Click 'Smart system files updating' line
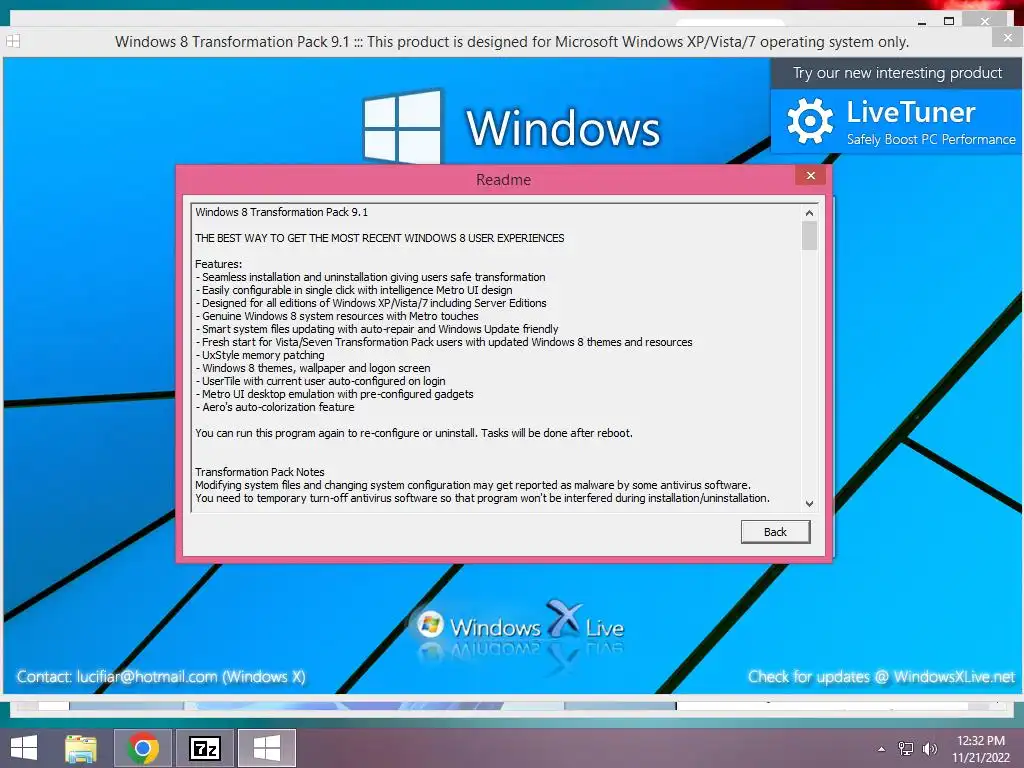 (377, 329)
